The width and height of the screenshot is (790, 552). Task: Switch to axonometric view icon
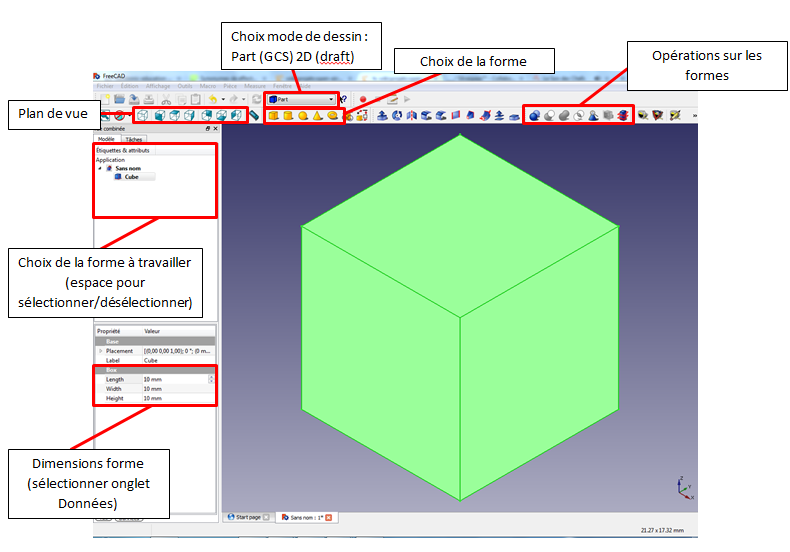pyautogui.click(x=141, y=116)
